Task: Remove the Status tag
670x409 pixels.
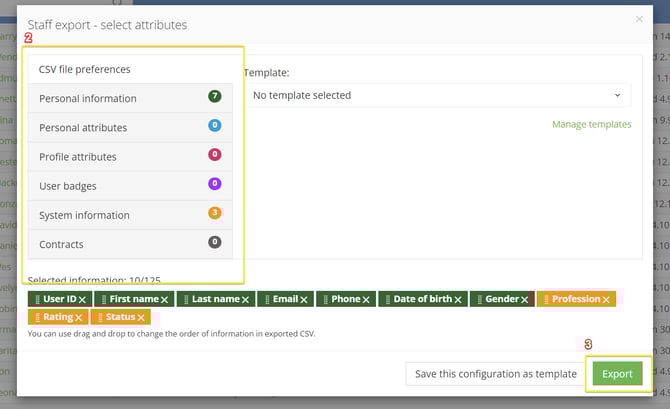Action: pyautogui.click(x=141, y=318)
